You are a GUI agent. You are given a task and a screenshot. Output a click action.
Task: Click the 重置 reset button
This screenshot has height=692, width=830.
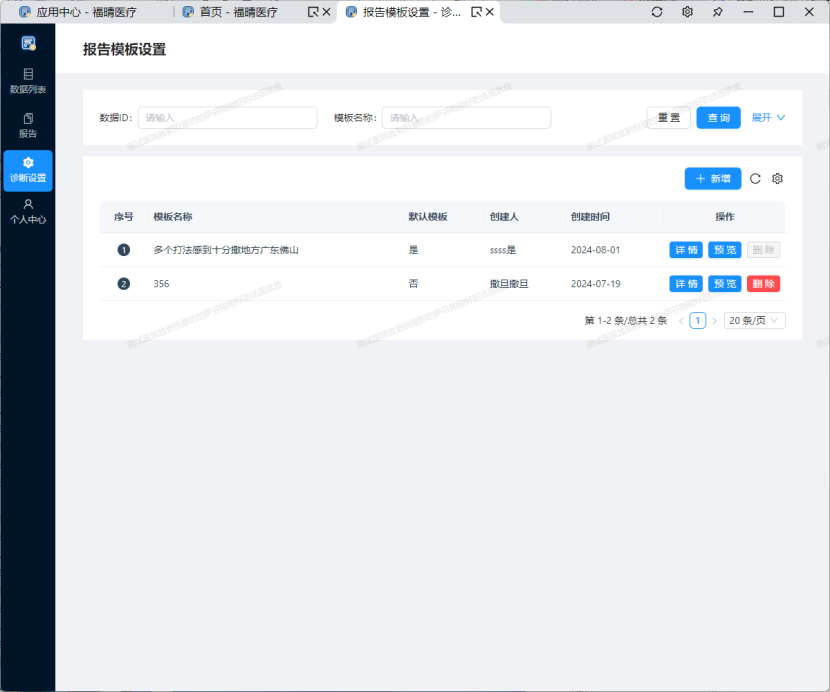pyautogui.click(x=669, y=117)
